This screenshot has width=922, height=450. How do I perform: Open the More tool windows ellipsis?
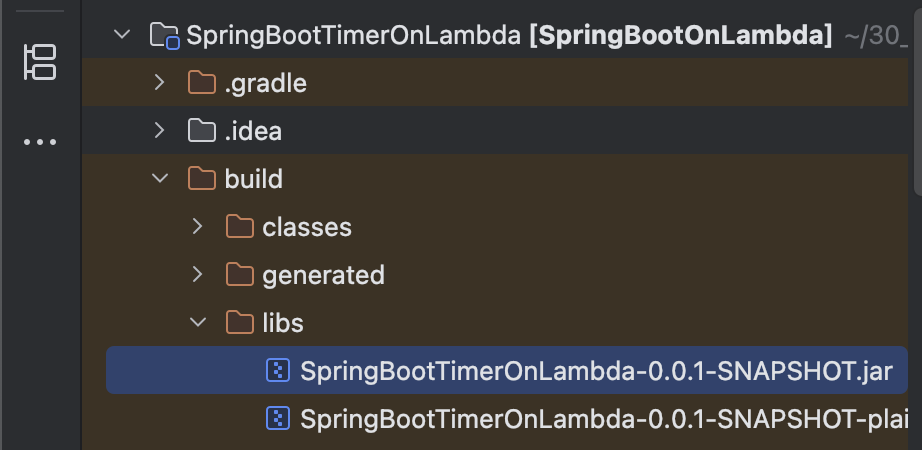click(x=39, y=142)
